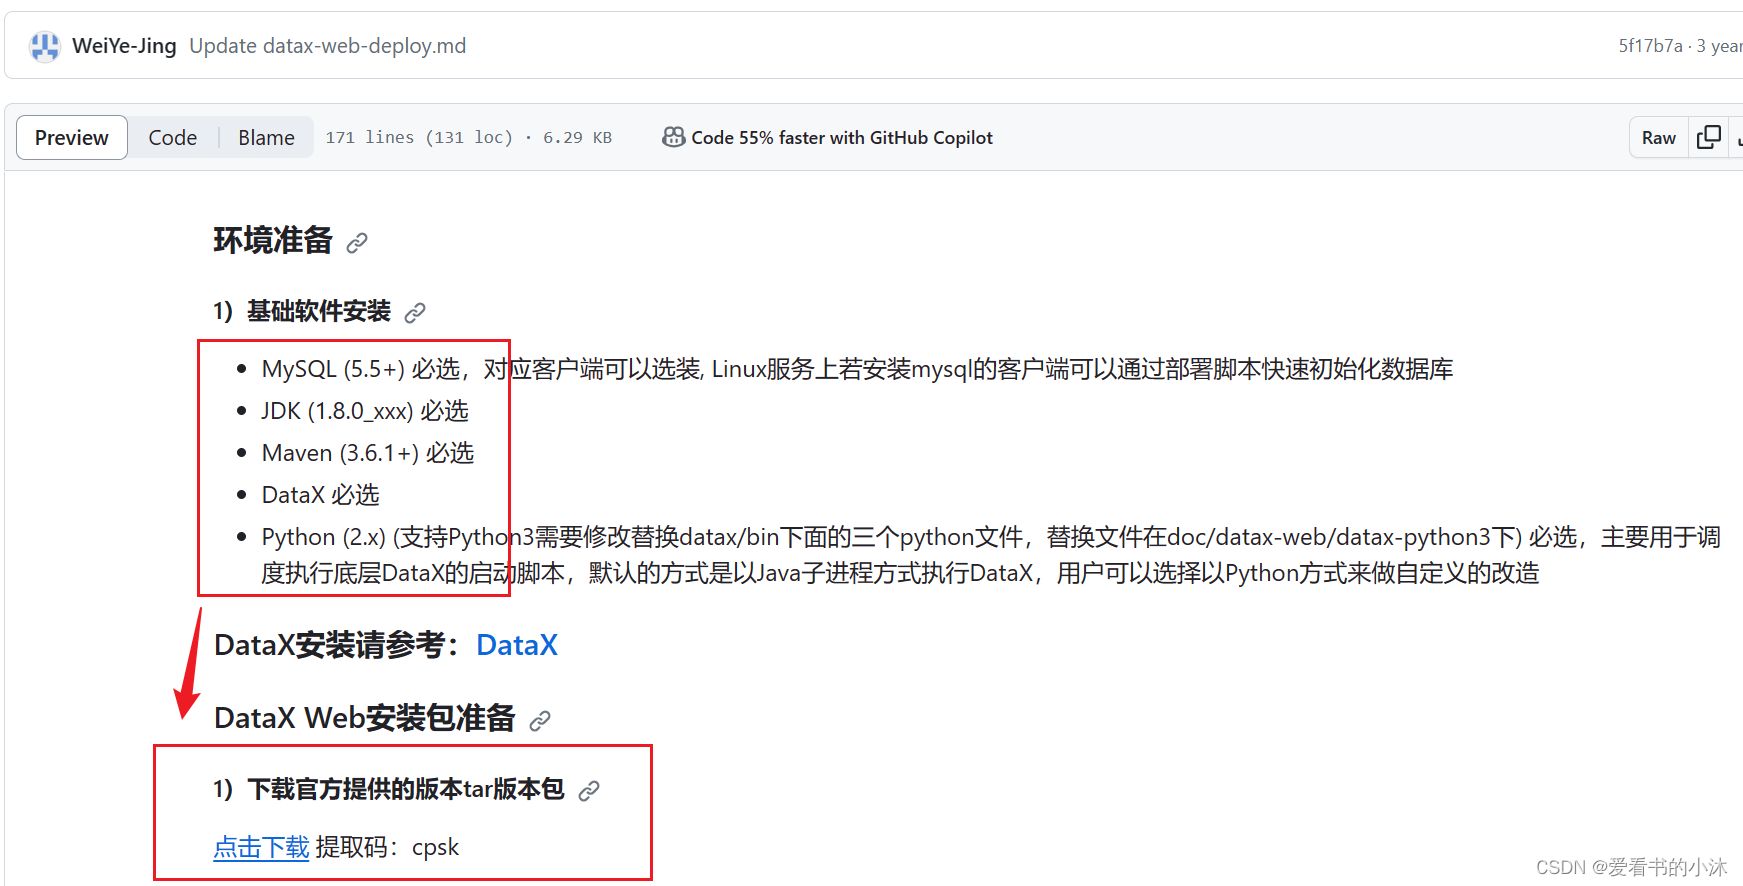Click the GitHub Copilot icon

point(674,137)
